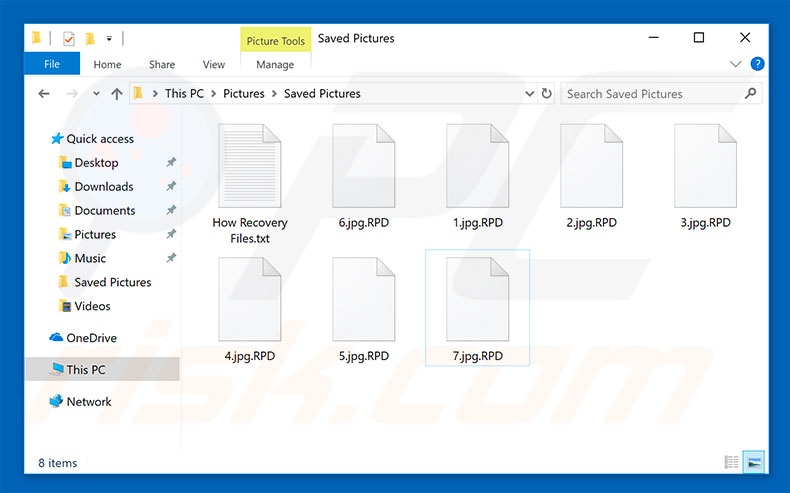
Task: Select Downloads in Quick access
Action: pos(103,187)
